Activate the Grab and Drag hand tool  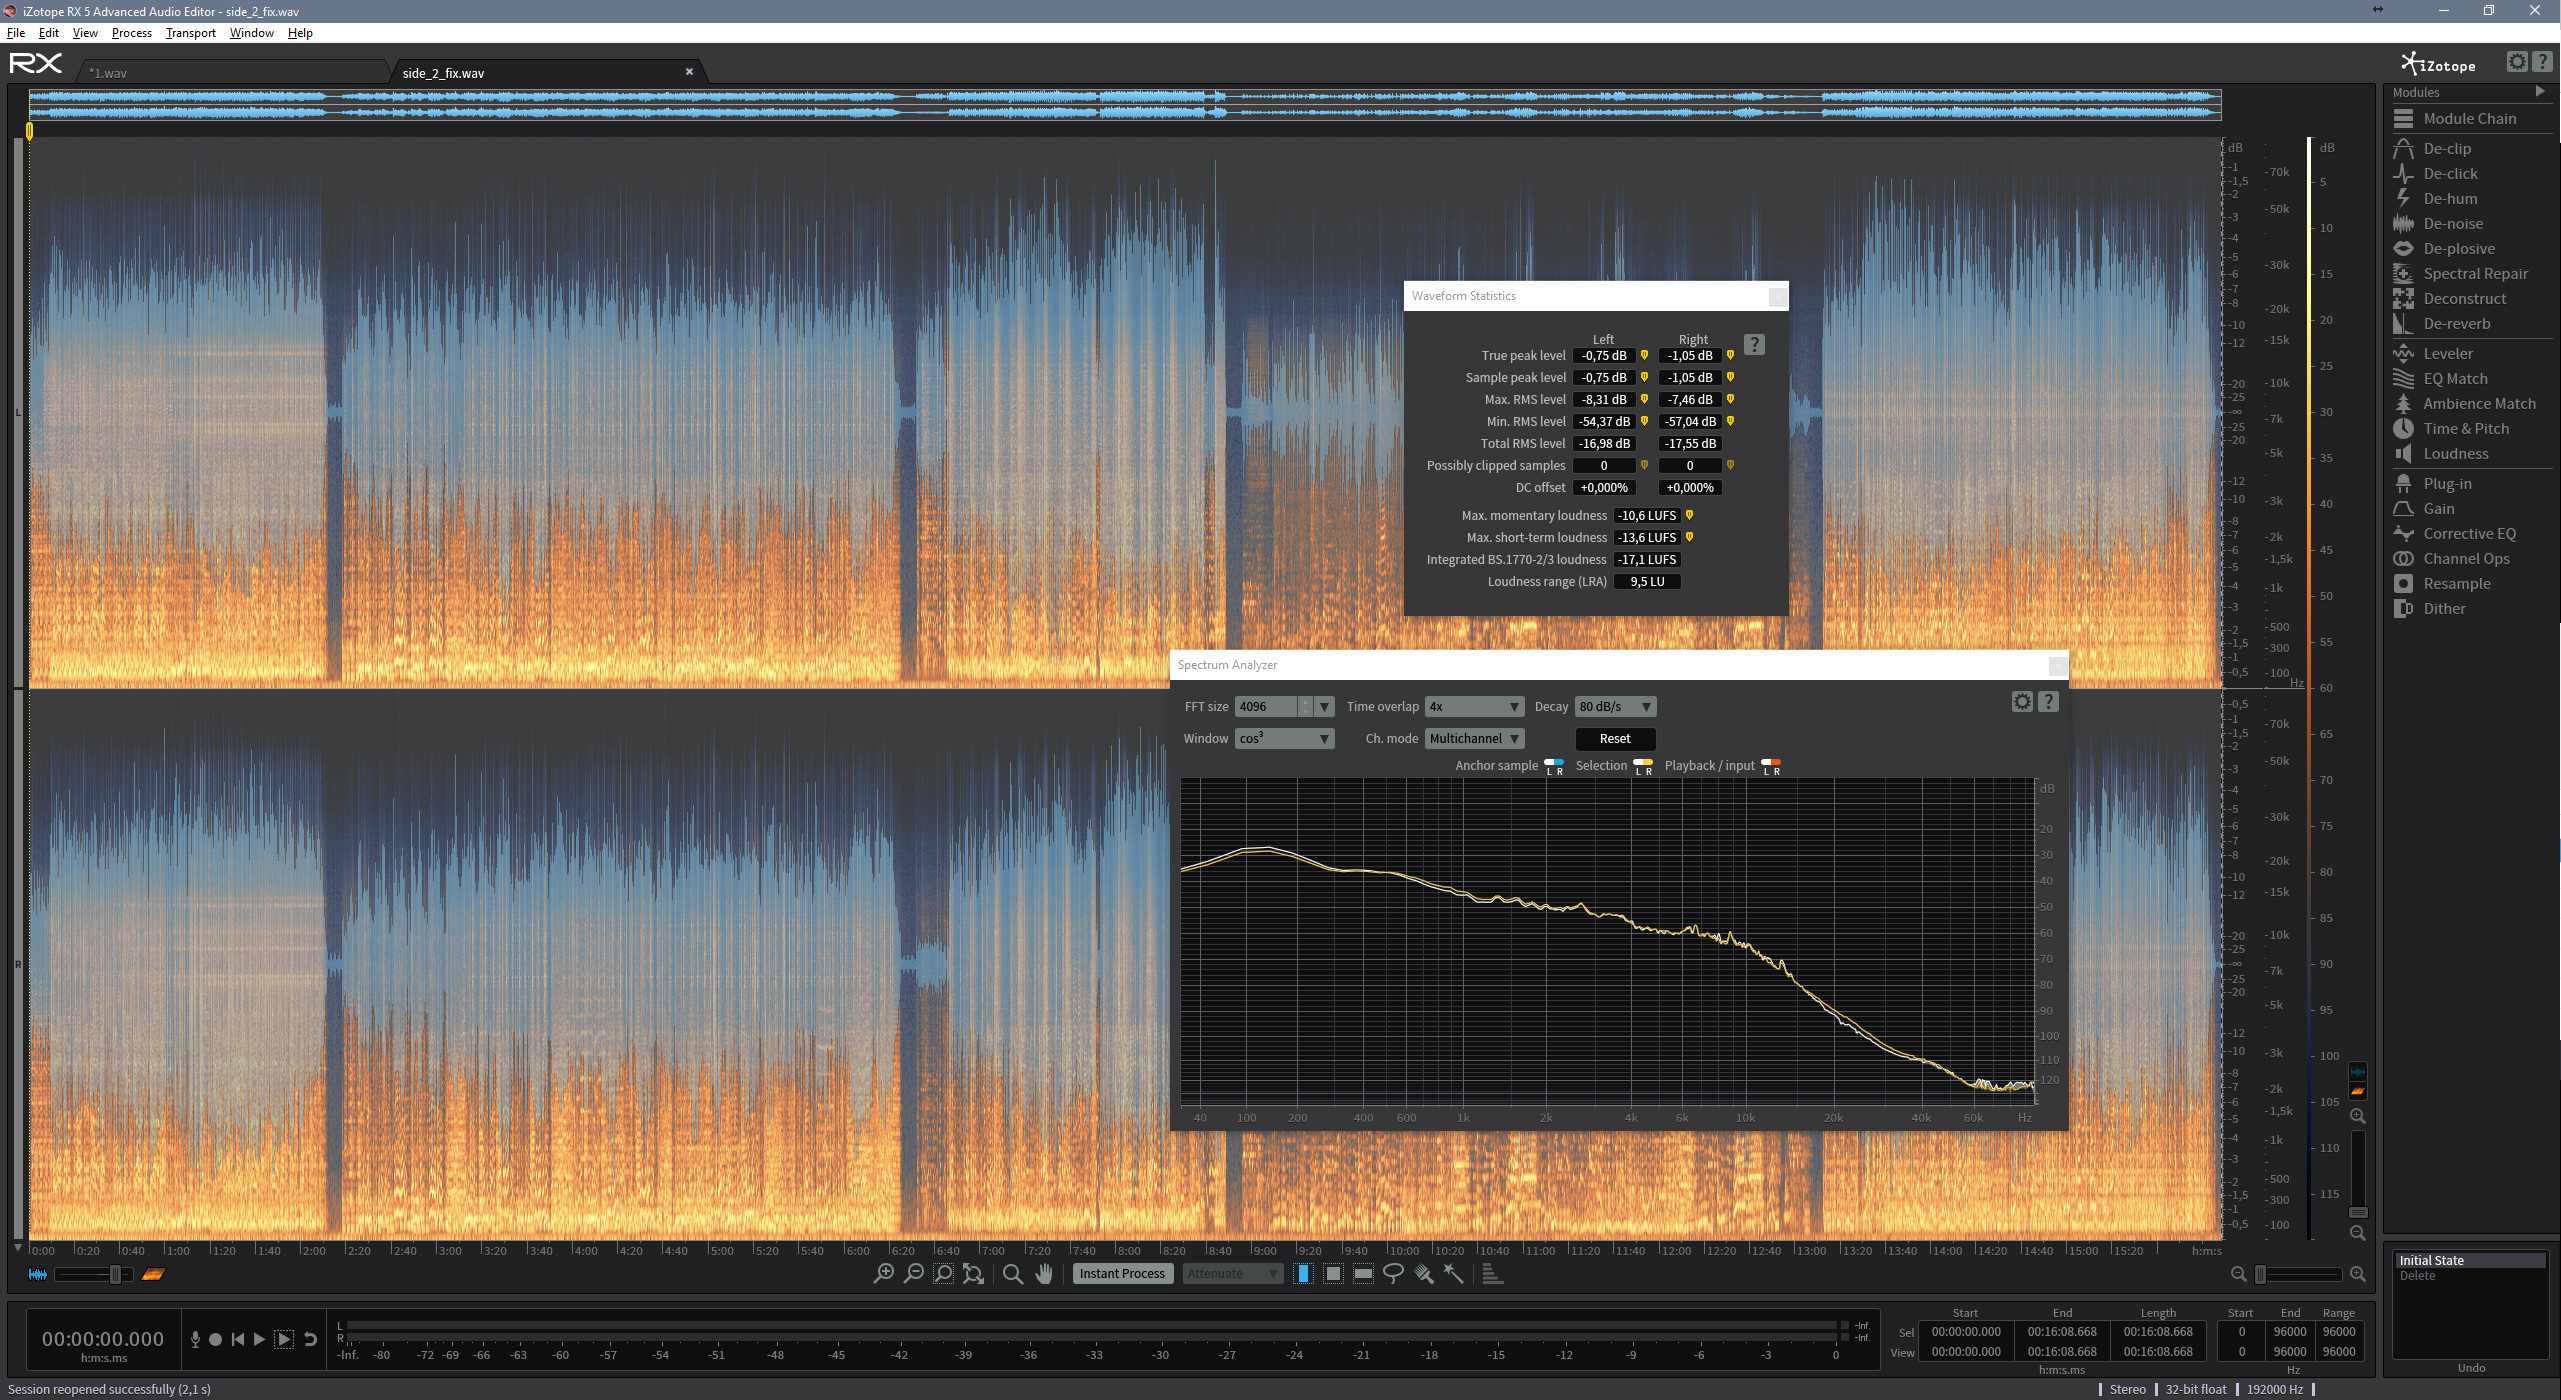1044,1273
